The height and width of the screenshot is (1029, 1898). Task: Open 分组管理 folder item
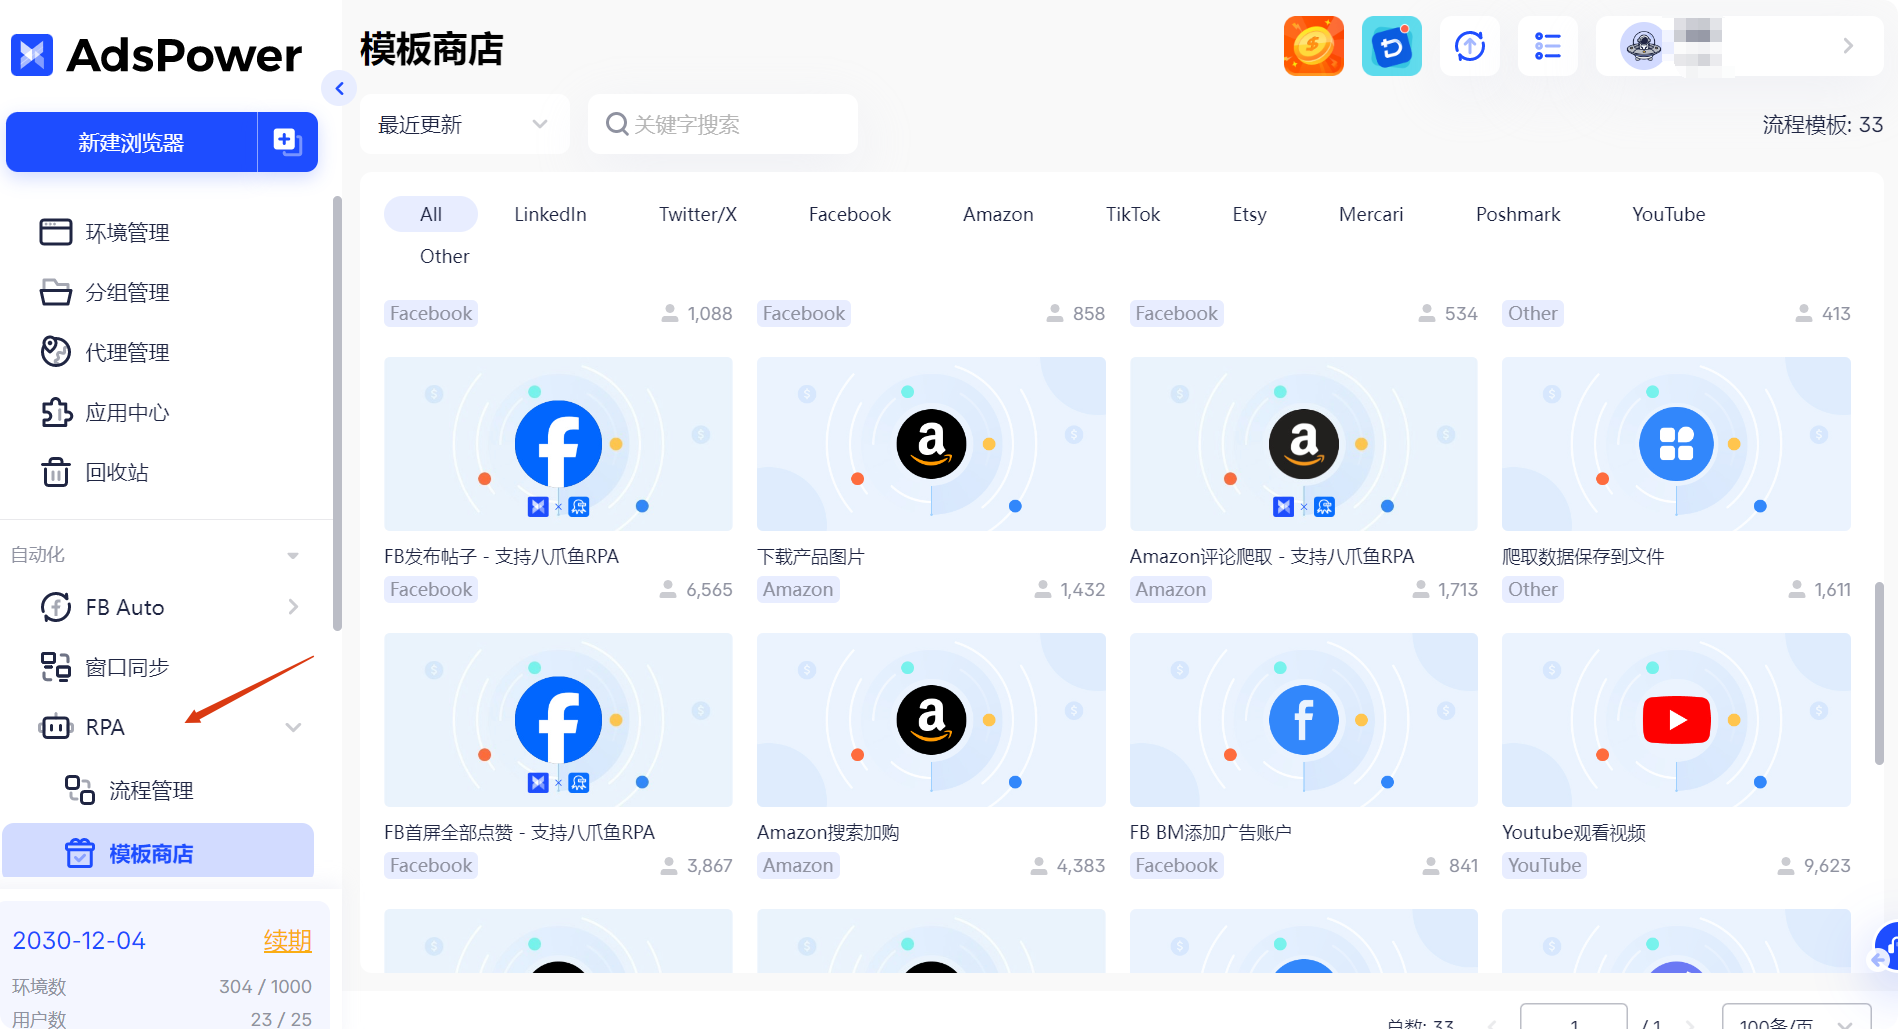point(105,292)
